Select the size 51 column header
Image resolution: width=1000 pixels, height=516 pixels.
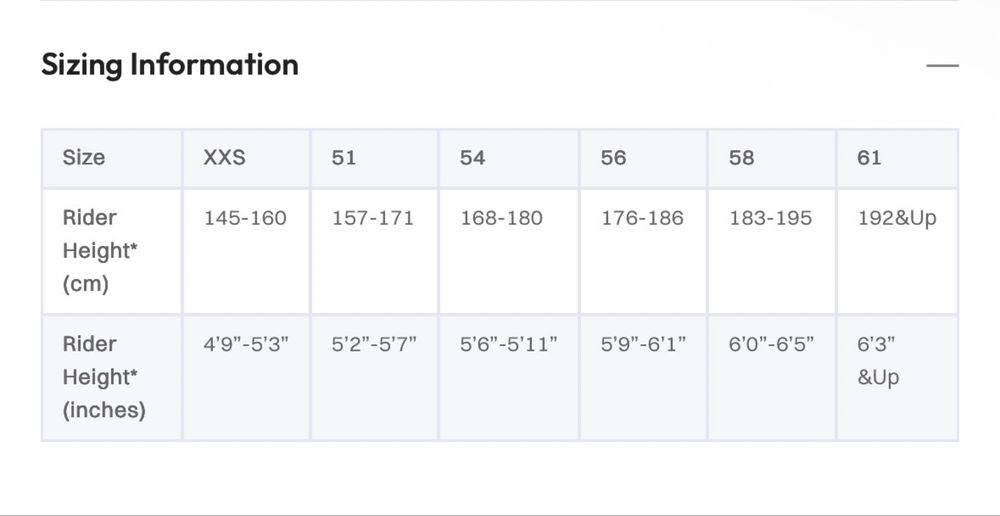click(344, 158)
